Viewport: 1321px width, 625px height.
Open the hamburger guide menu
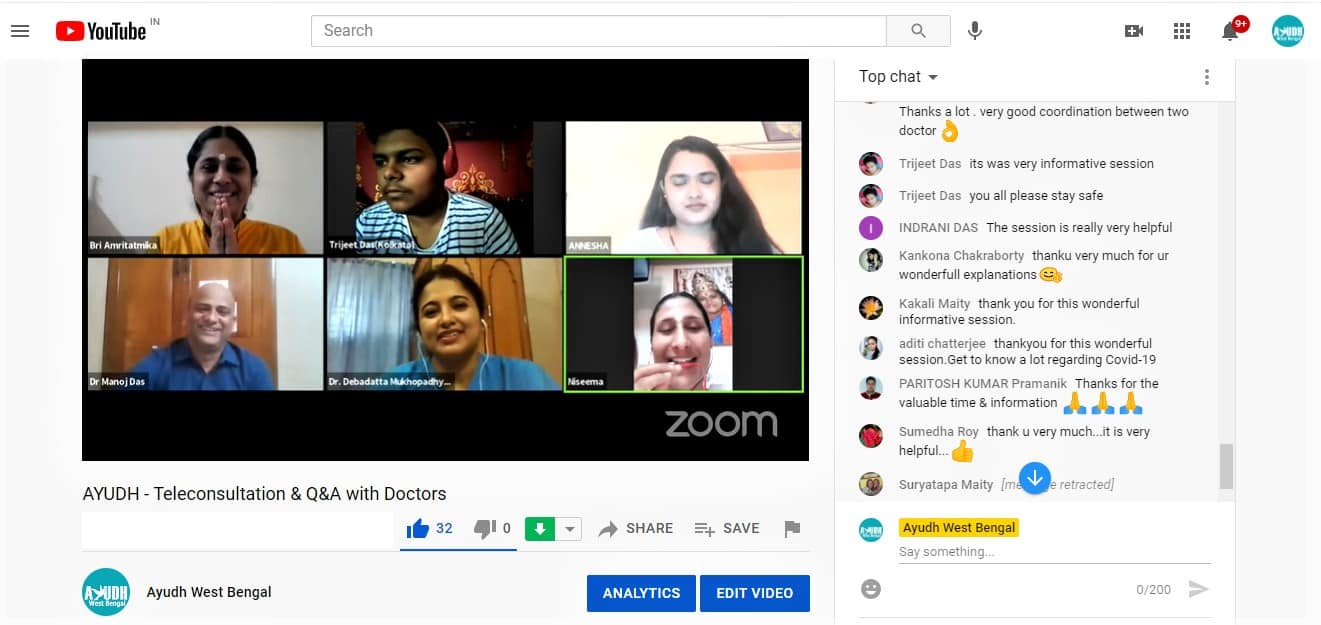pos(20,31)
